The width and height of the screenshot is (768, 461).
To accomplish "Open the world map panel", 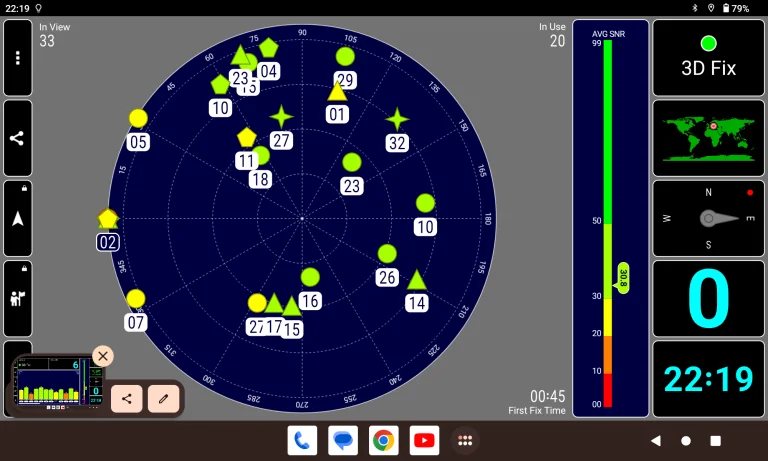I will pyautogui.click(x=708, y=137).
